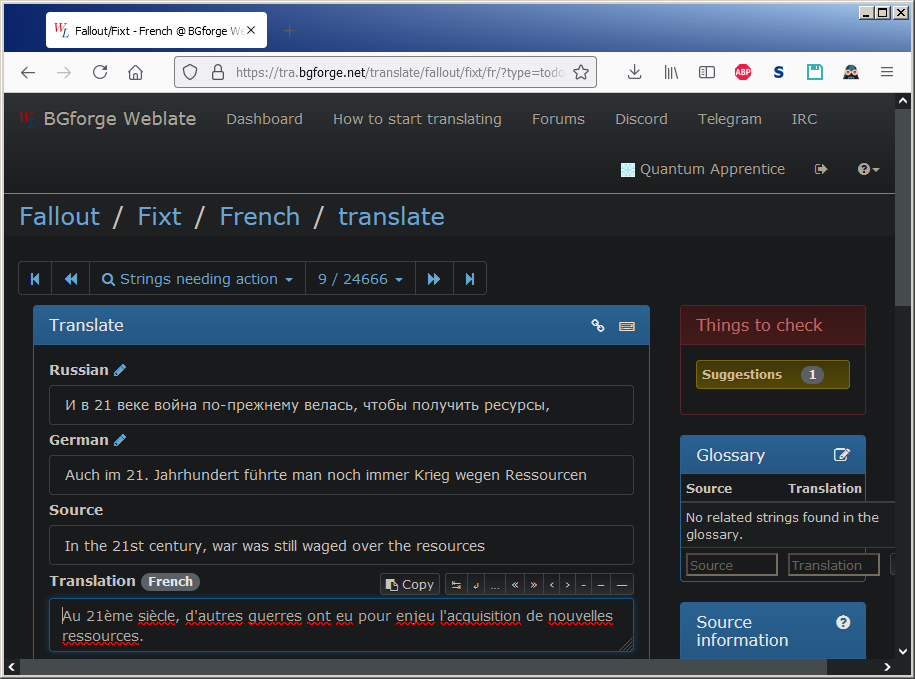Open How to start translating

point(417,119)
